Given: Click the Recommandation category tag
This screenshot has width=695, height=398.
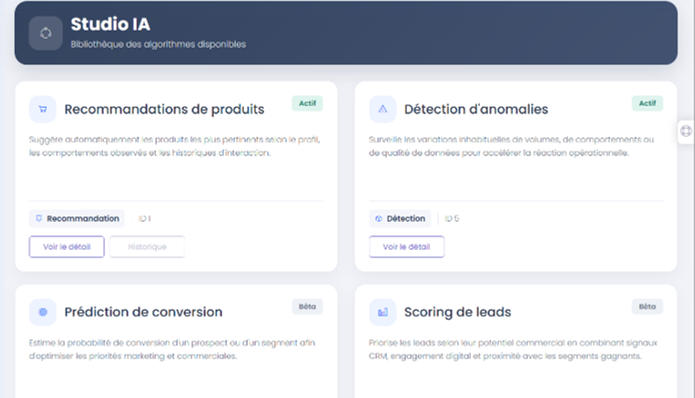Looking at the screenshot, I should [77, 219].
